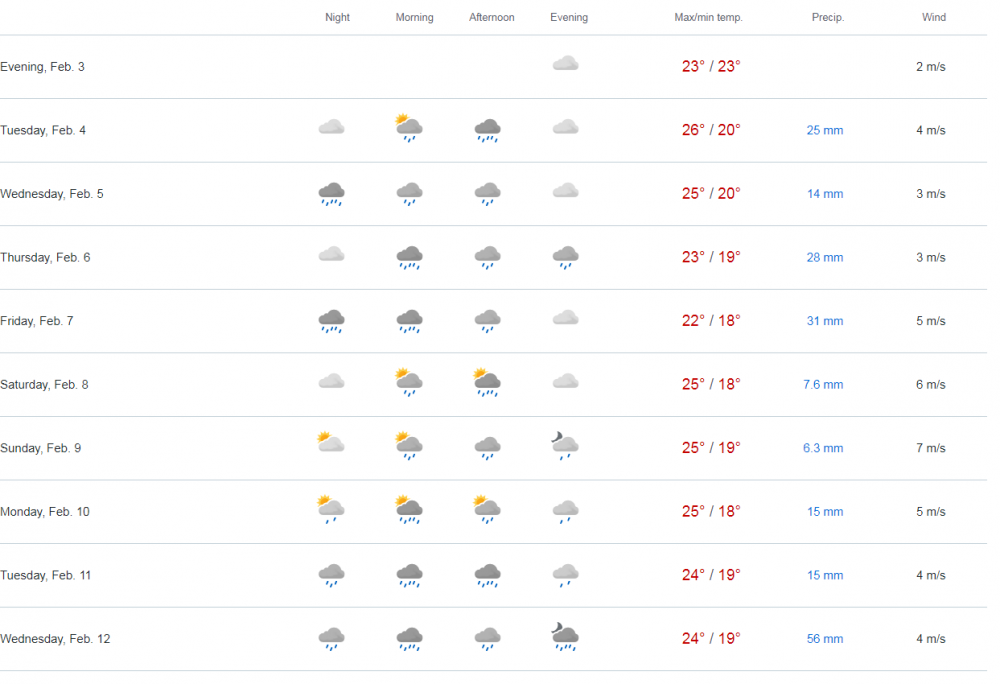Screen dimensions: 1000x684
Task: Click Sunday Feb. 9 night partly sunny icon
Action: 331,443
